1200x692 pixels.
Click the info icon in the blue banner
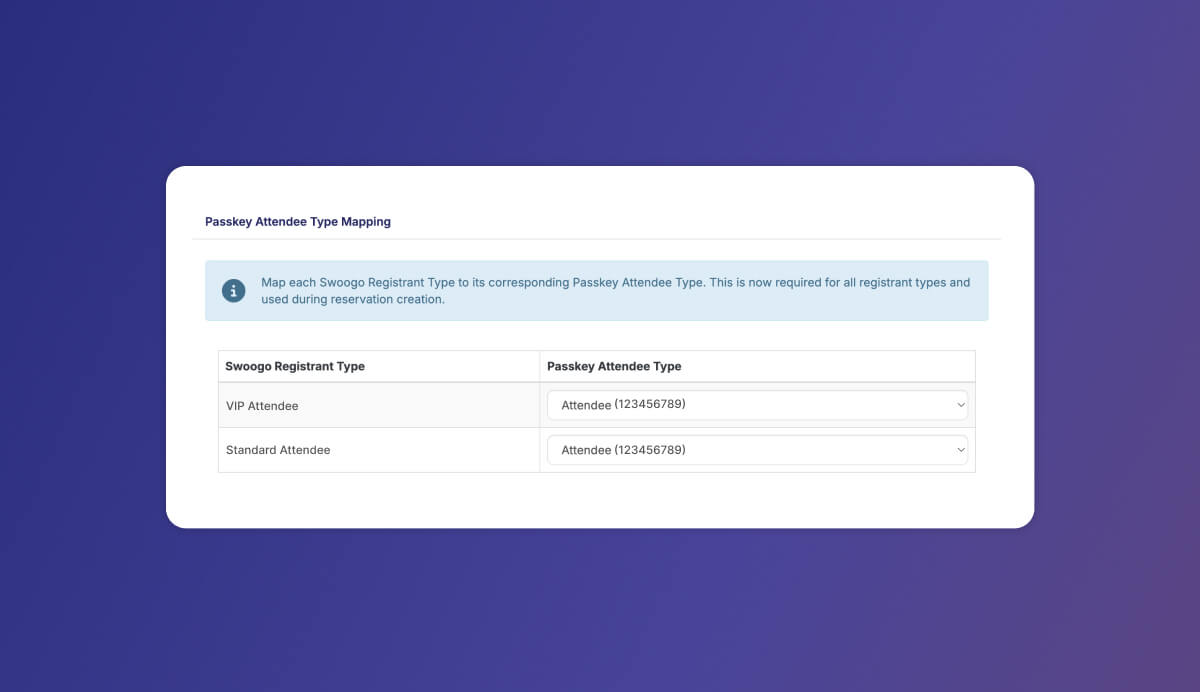233,291
